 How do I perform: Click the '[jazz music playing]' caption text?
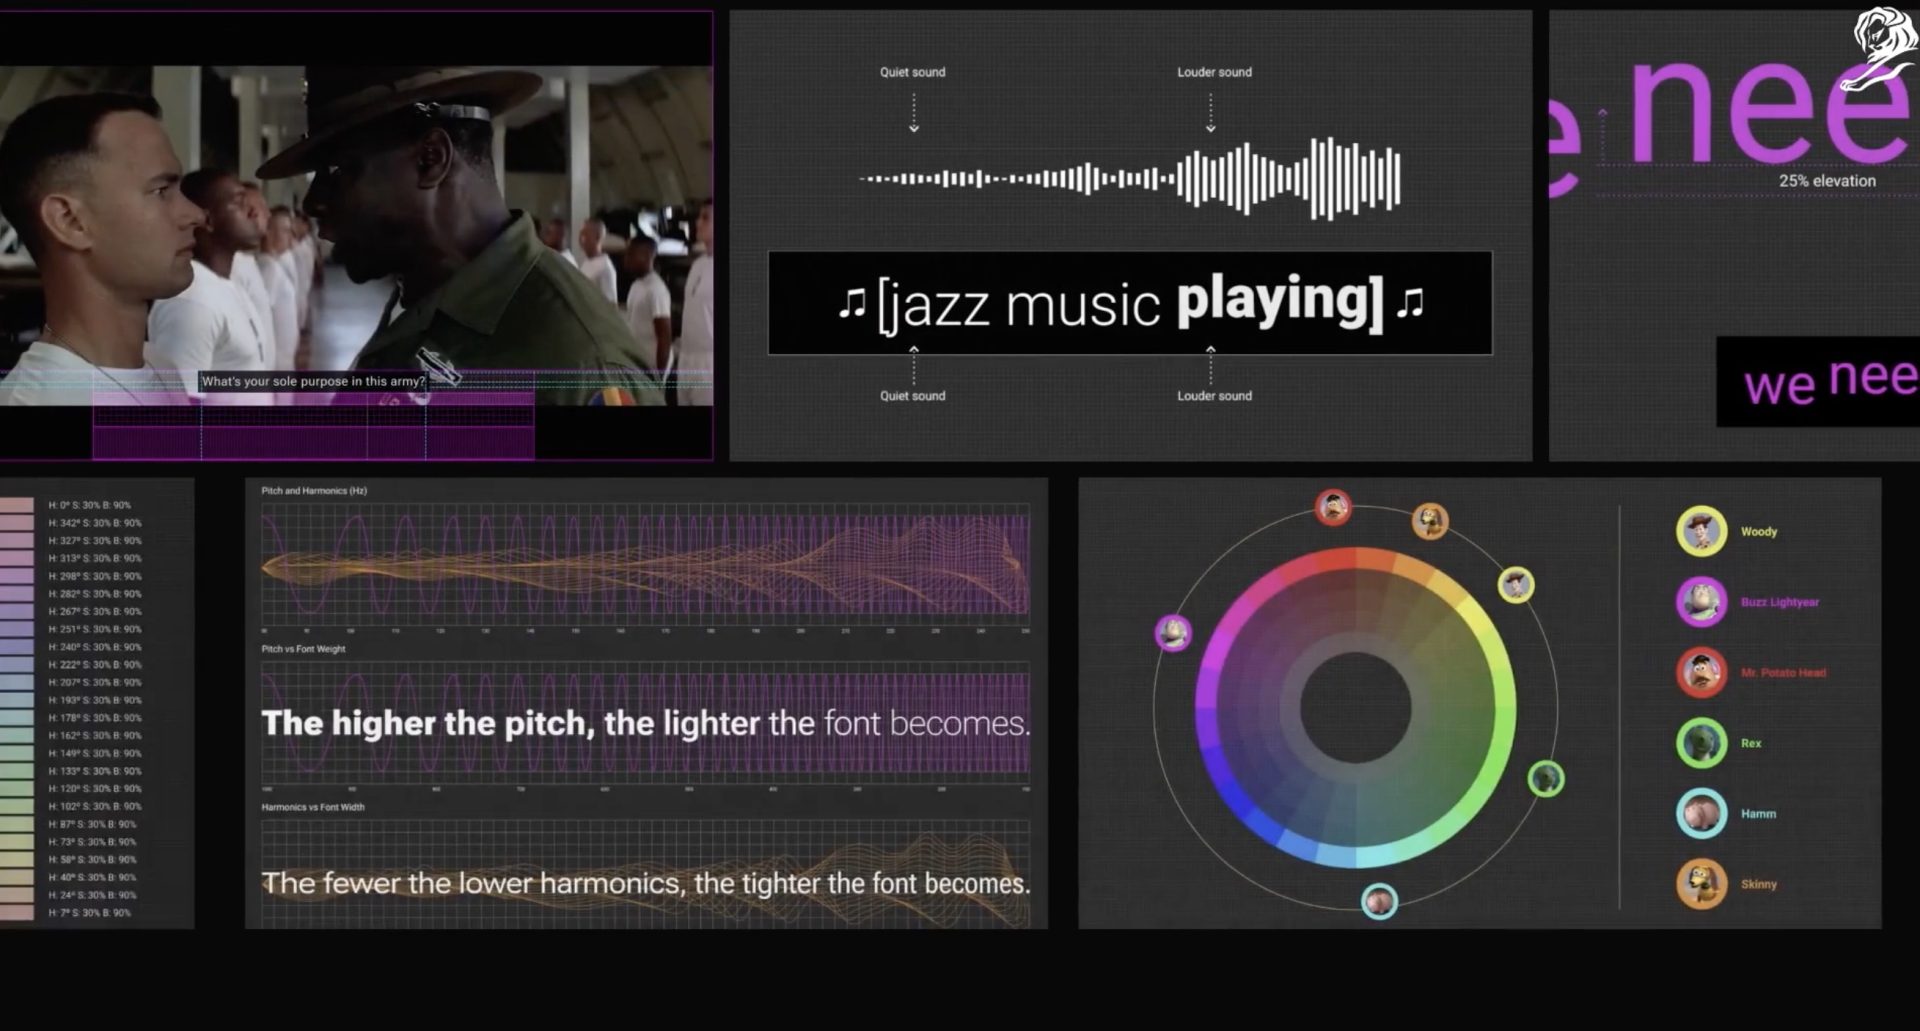click(x=1130, y=303)
